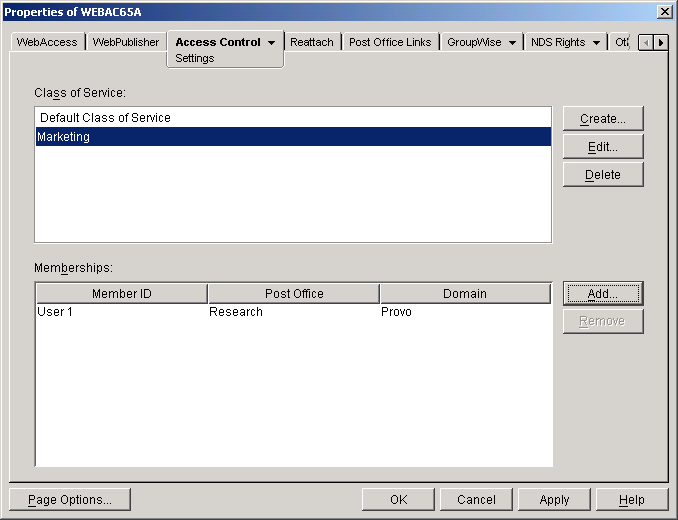Open Help for this dialog

(632, 500)
